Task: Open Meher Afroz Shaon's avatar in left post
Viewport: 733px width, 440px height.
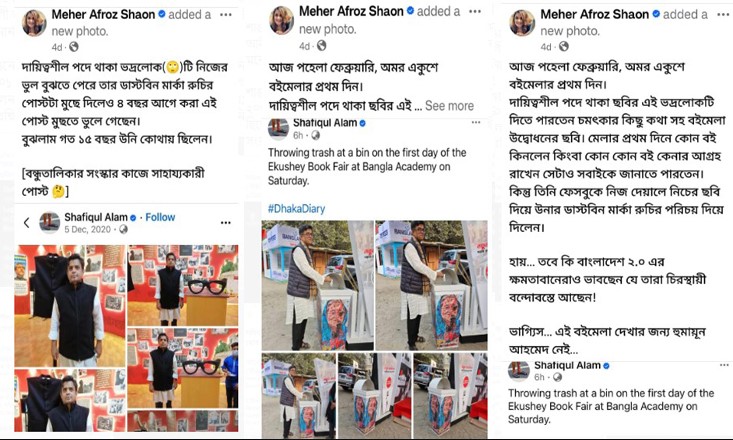Action: 34,22
